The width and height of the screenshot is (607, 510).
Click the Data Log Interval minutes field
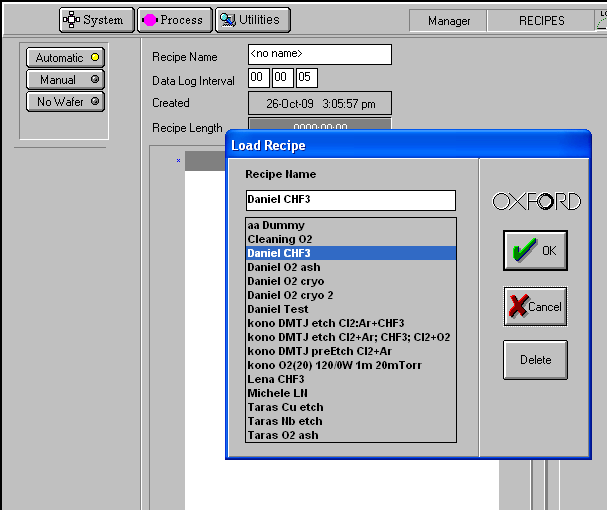coord(283,78)
